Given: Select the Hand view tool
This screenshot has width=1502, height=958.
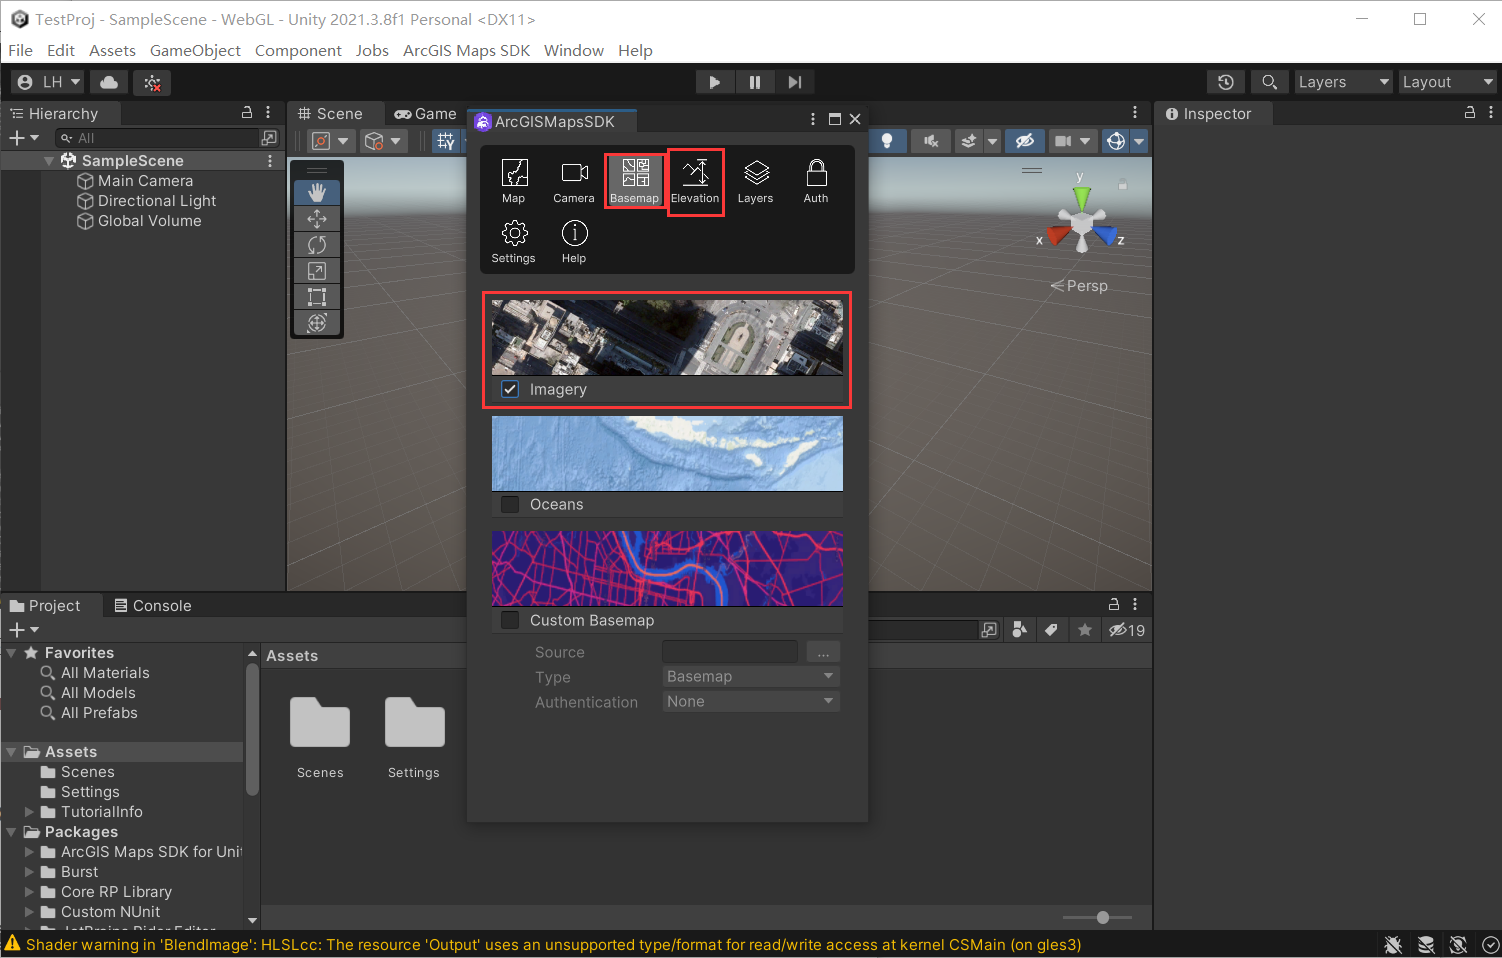Looking at the screenshot, I should click(x=317, y=192).
